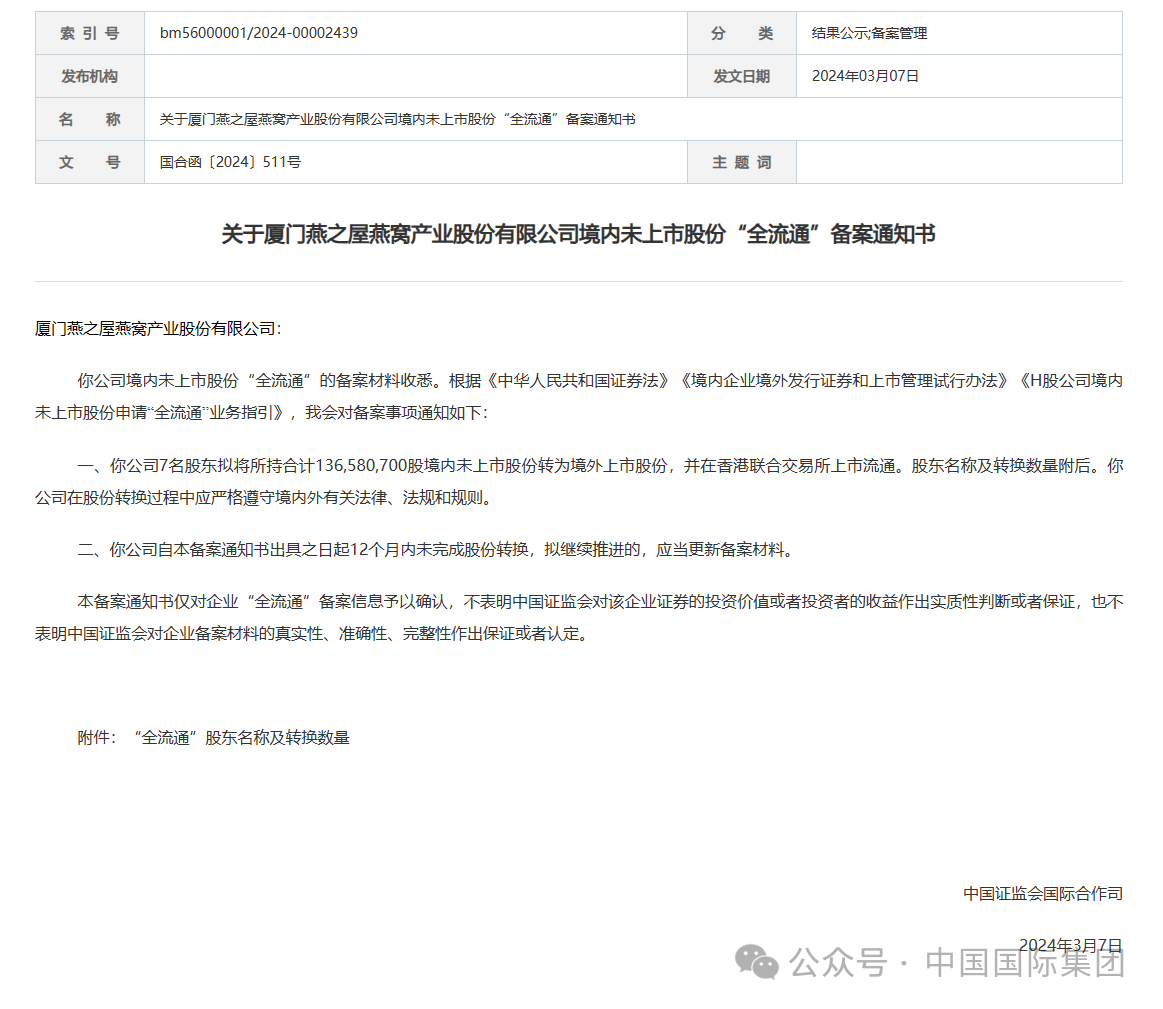Click the share count 136,580,700
1163x1009 pixels.
361,466
